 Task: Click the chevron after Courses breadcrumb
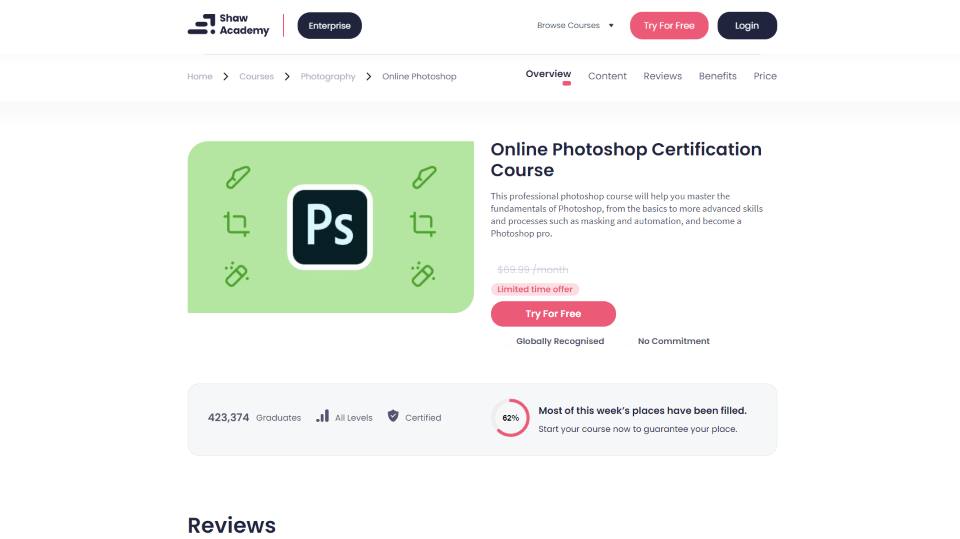pos(287,77)
